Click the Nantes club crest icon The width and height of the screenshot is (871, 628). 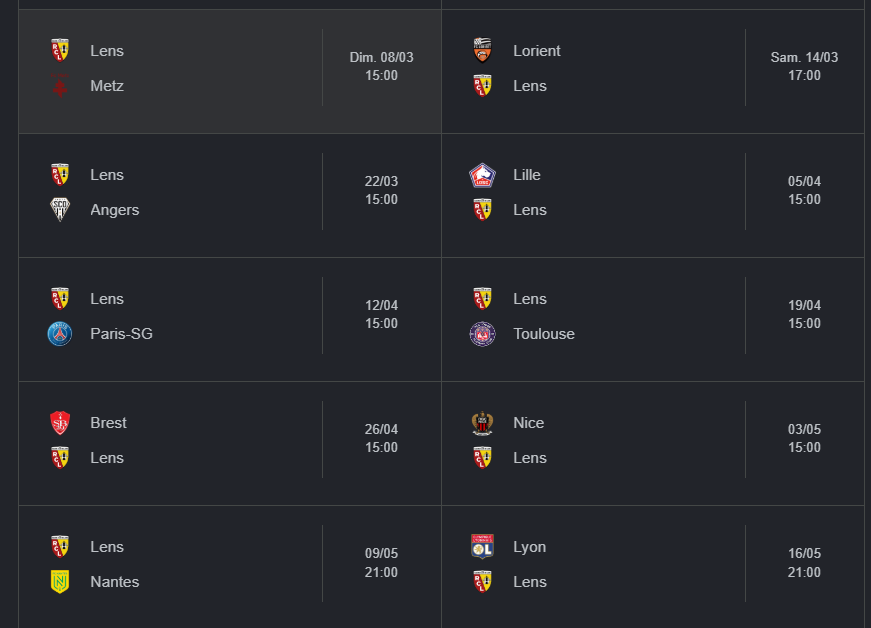[x=60, y=582]
